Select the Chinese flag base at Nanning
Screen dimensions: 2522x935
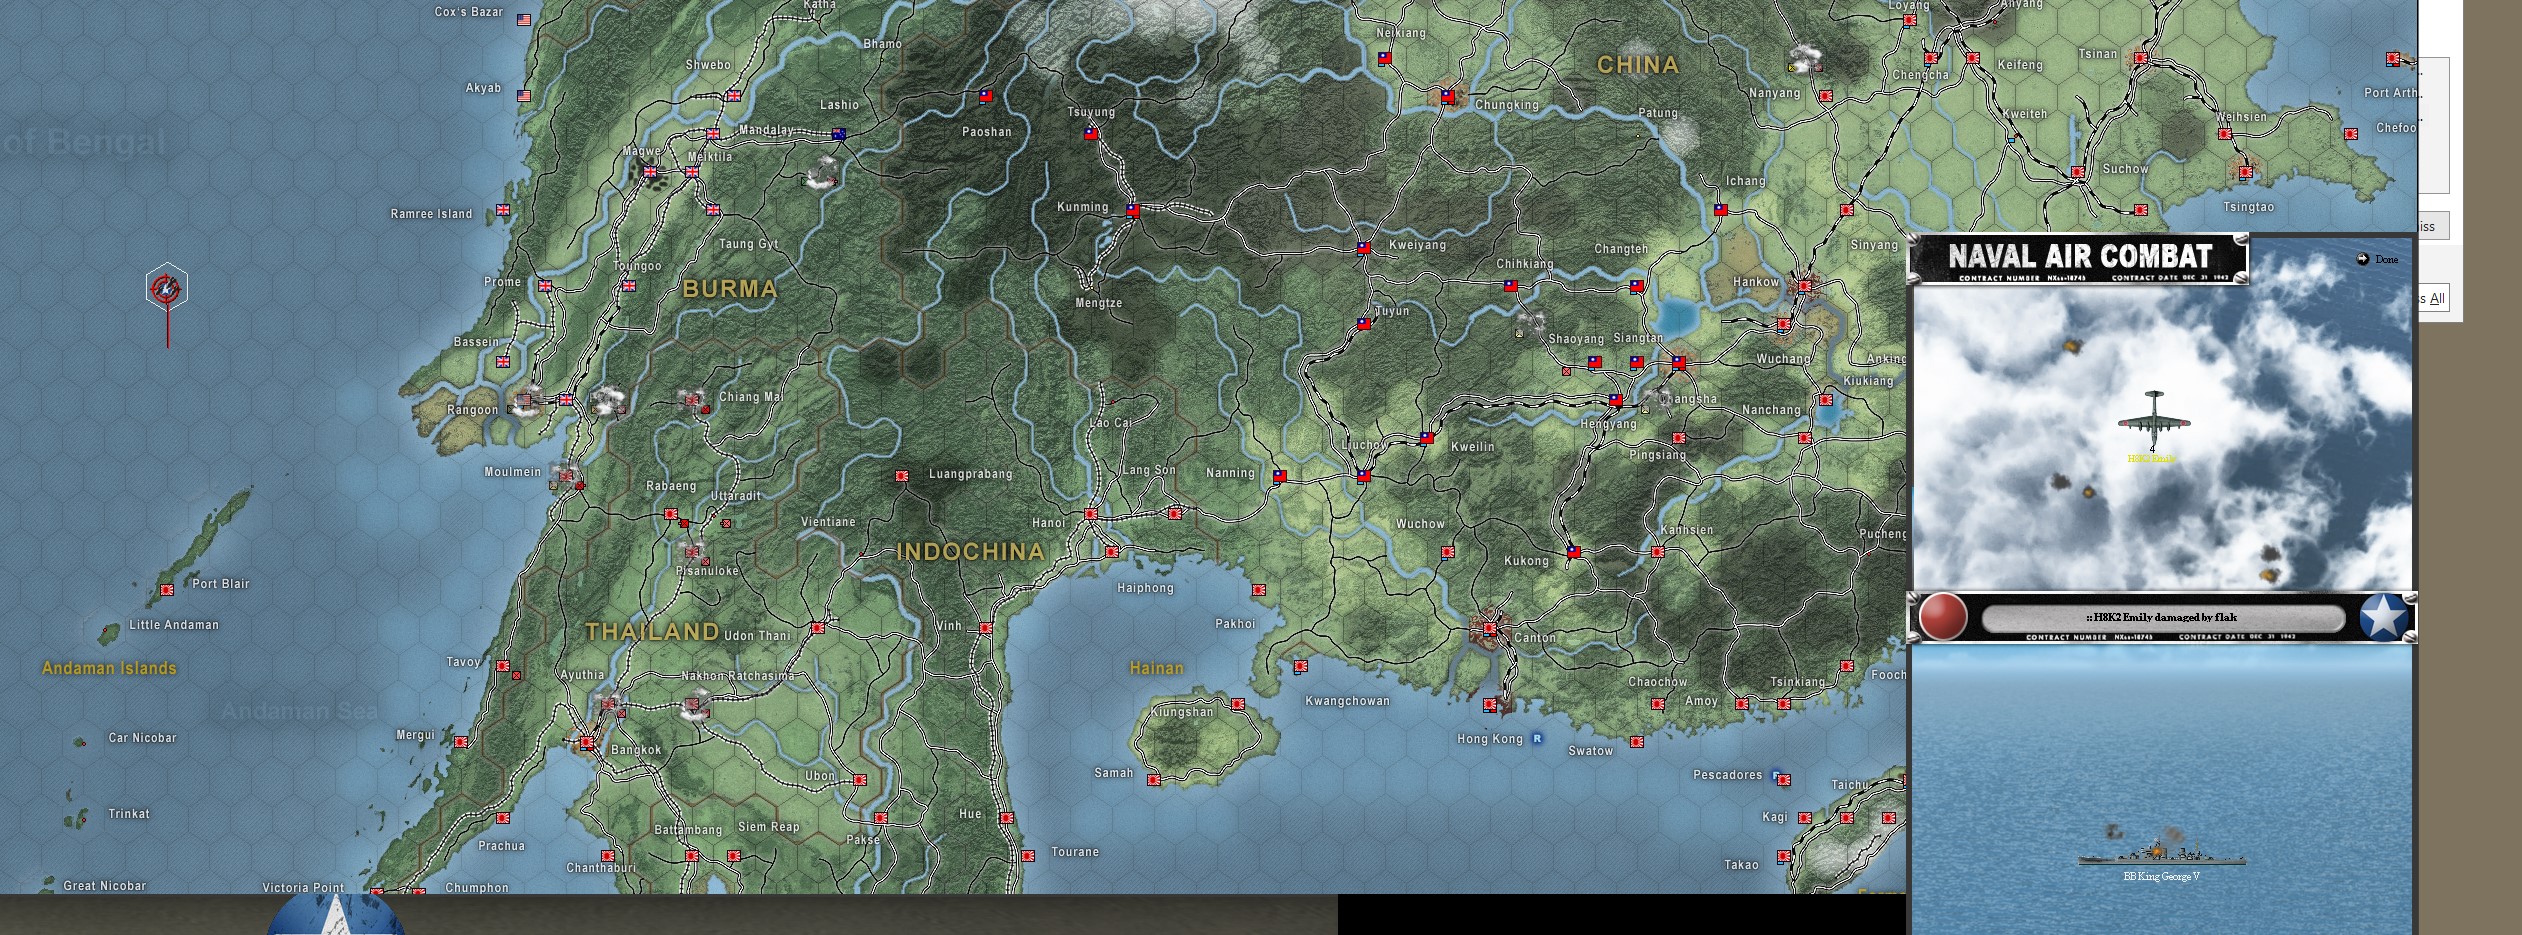tap(1280, 476)
